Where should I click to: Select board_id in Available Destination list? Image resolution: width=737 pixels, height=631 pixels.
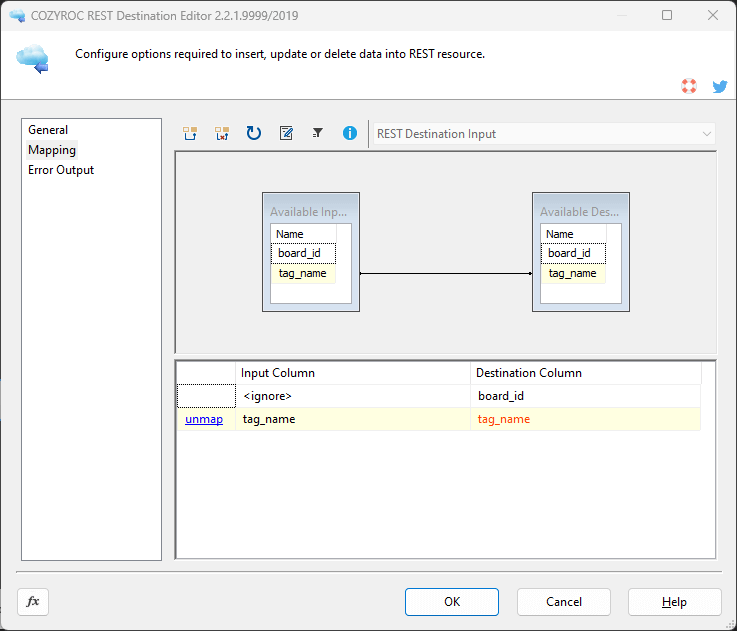tap(573, 253)
